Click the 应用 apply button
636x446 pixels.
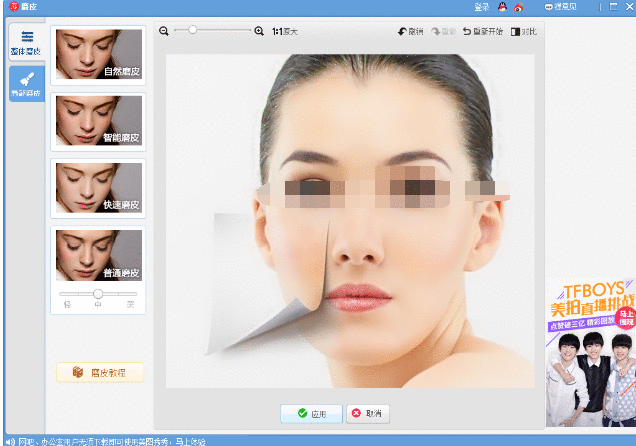(311, 413)
